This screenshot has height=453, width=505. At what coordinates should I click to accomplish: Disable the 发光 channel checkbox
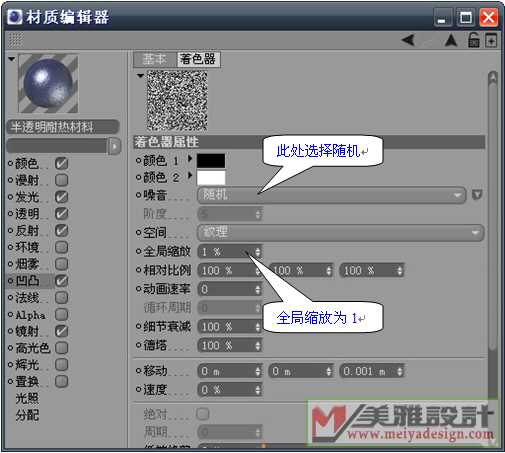(x=62, y=197)
